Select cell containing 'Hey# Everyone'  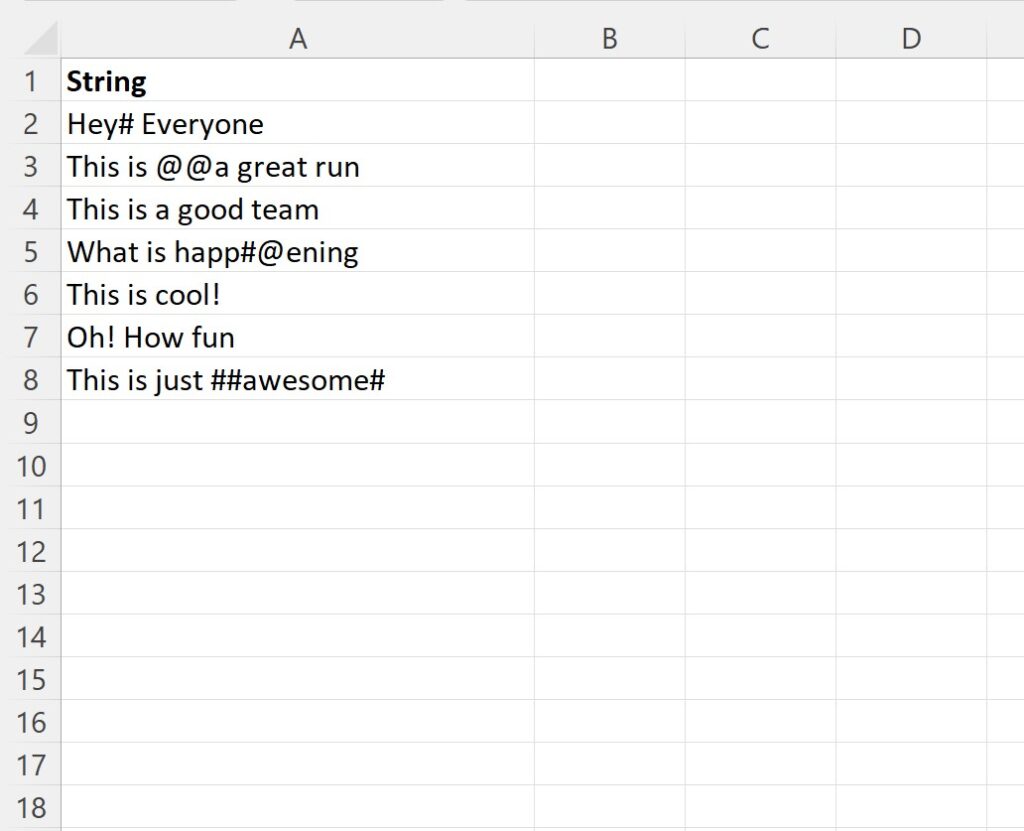pos(298,123)
